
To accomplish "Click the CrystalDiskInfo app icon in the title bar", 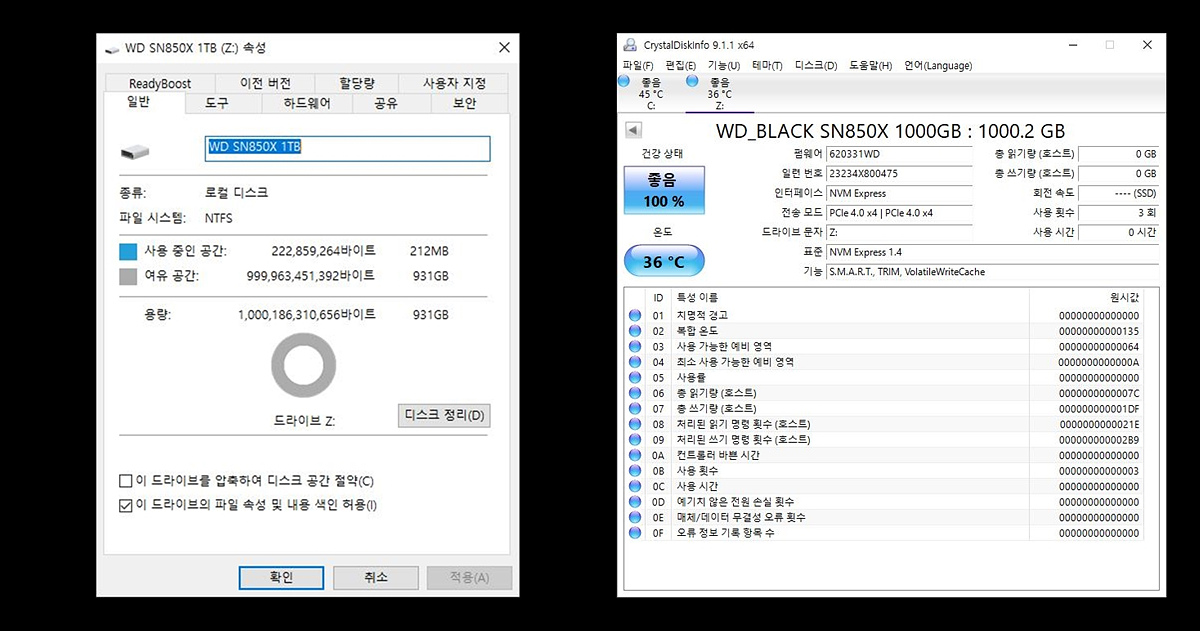I will point(629,45).
